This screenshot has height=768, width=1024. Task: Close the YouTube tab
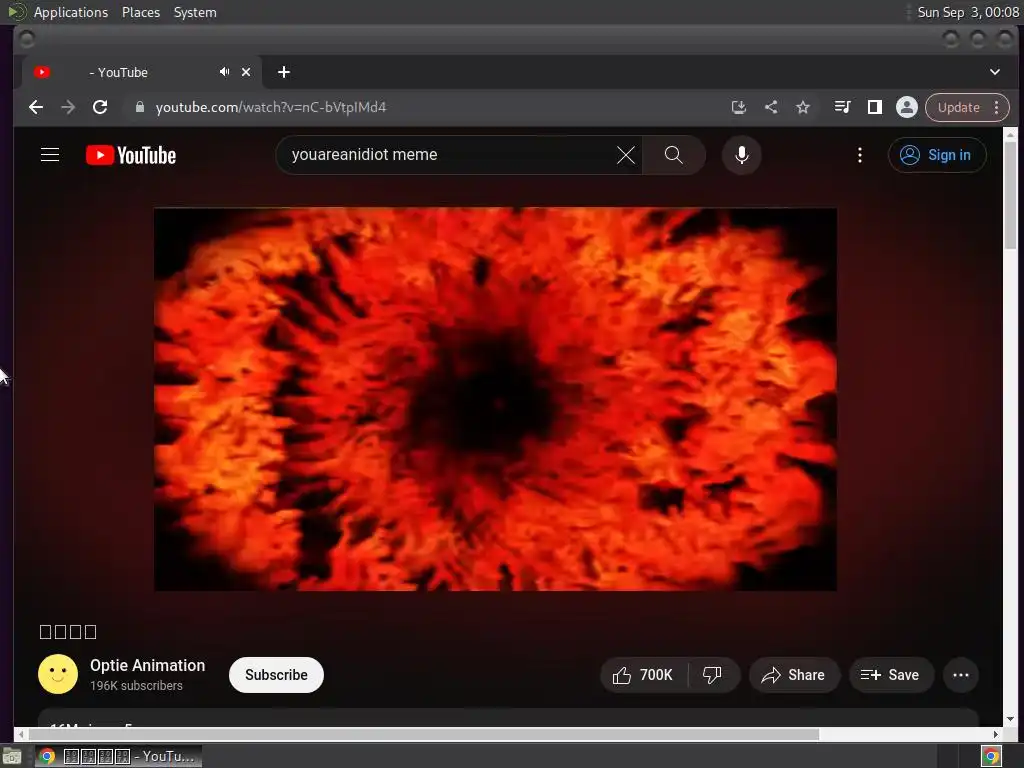246,72
